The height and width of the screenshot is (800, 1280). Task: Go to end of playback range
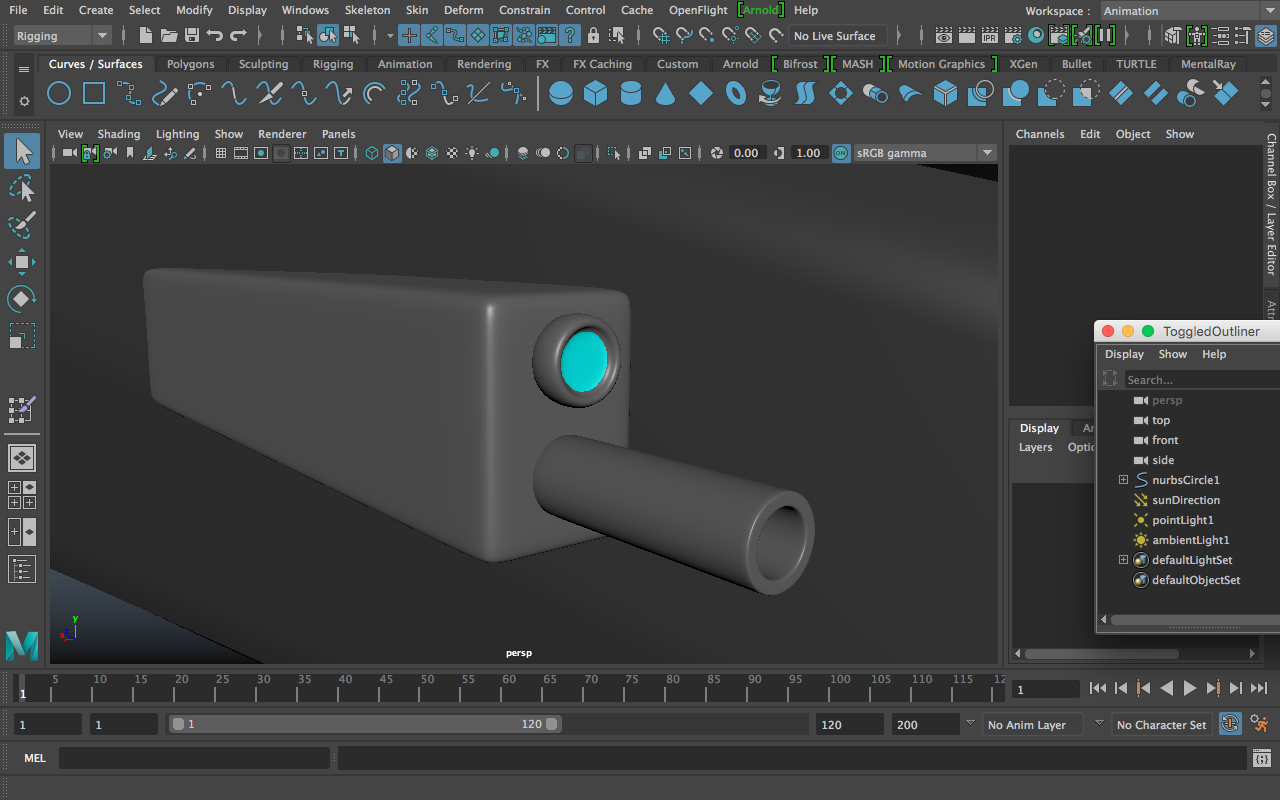click(x=1259, y=688)
